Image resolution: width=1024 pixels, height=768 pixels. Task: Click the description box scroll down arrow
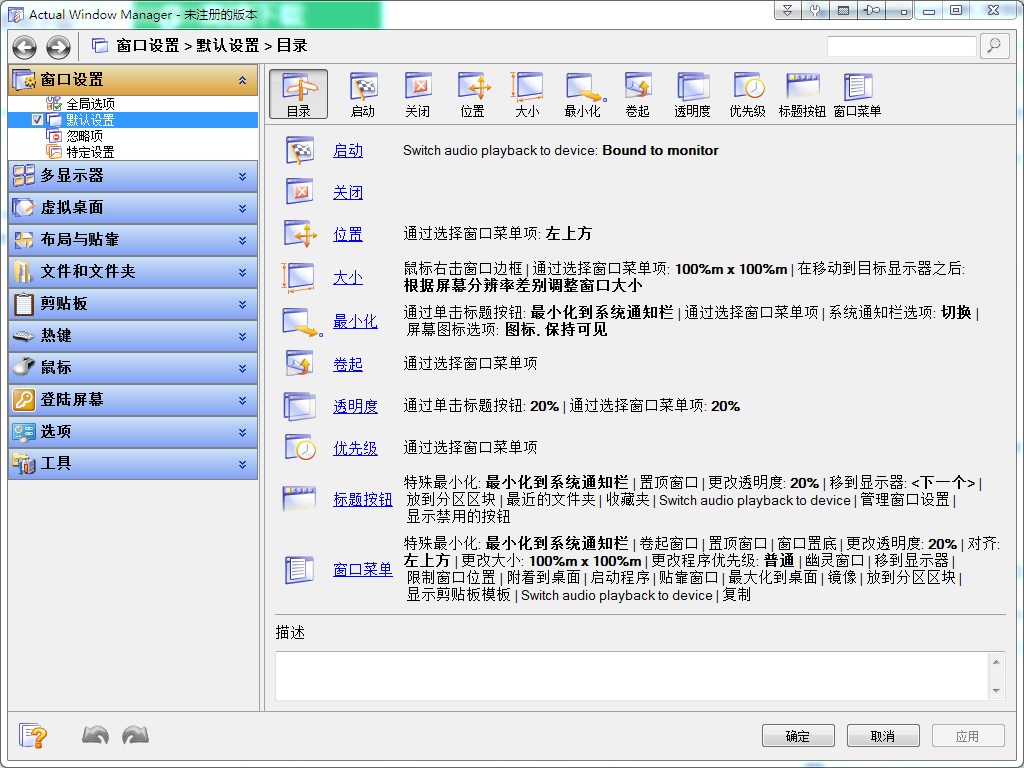pos(996,690)
